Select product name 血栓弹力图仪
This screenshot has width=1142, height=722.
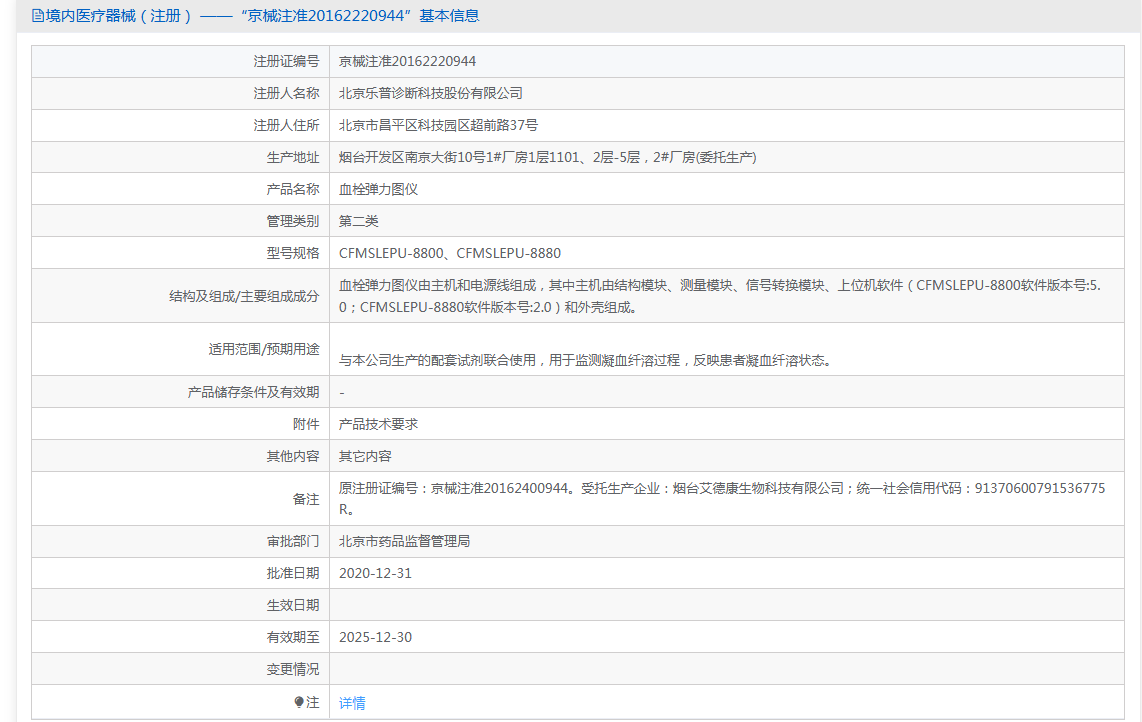click(x=379, y=189)
